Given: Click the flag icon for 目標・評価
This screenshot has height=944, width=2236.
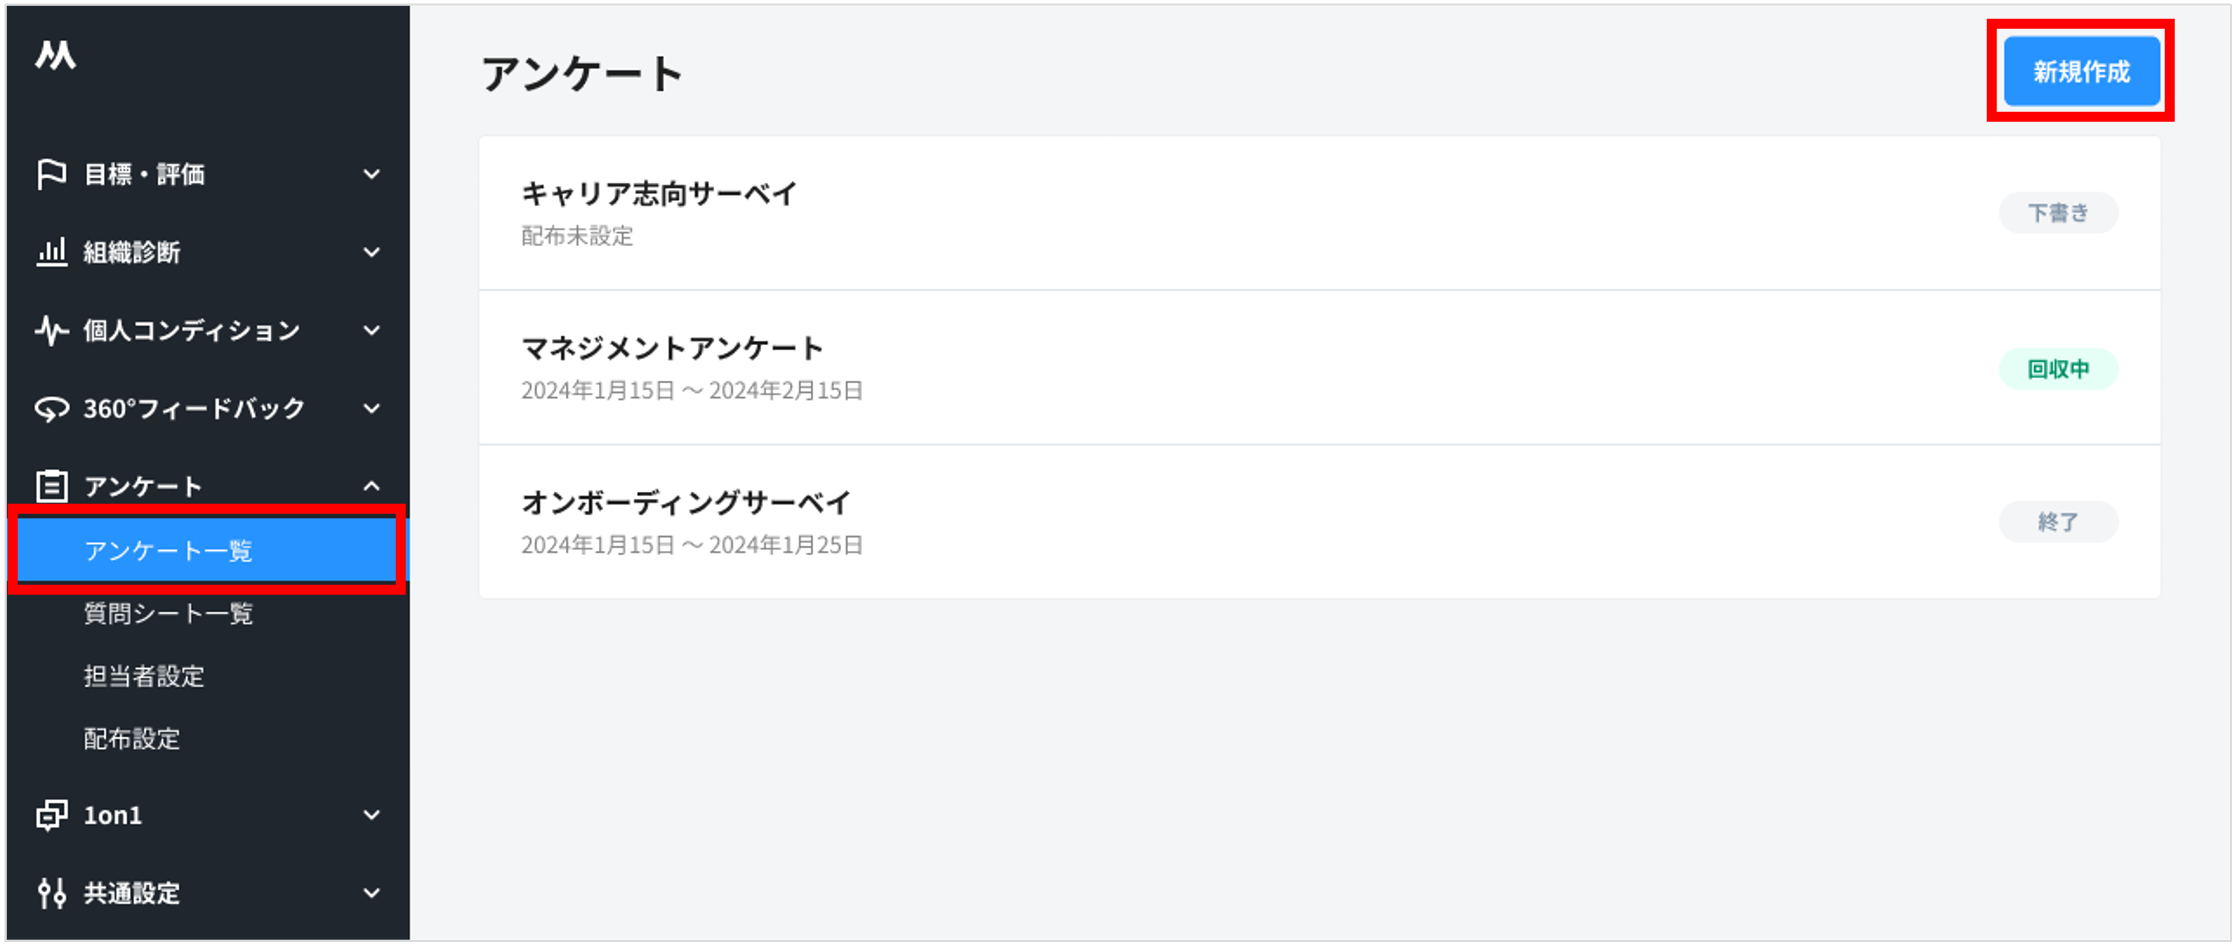Looking at the screenshot, I should pyautogui.click(x=51, y=174).
